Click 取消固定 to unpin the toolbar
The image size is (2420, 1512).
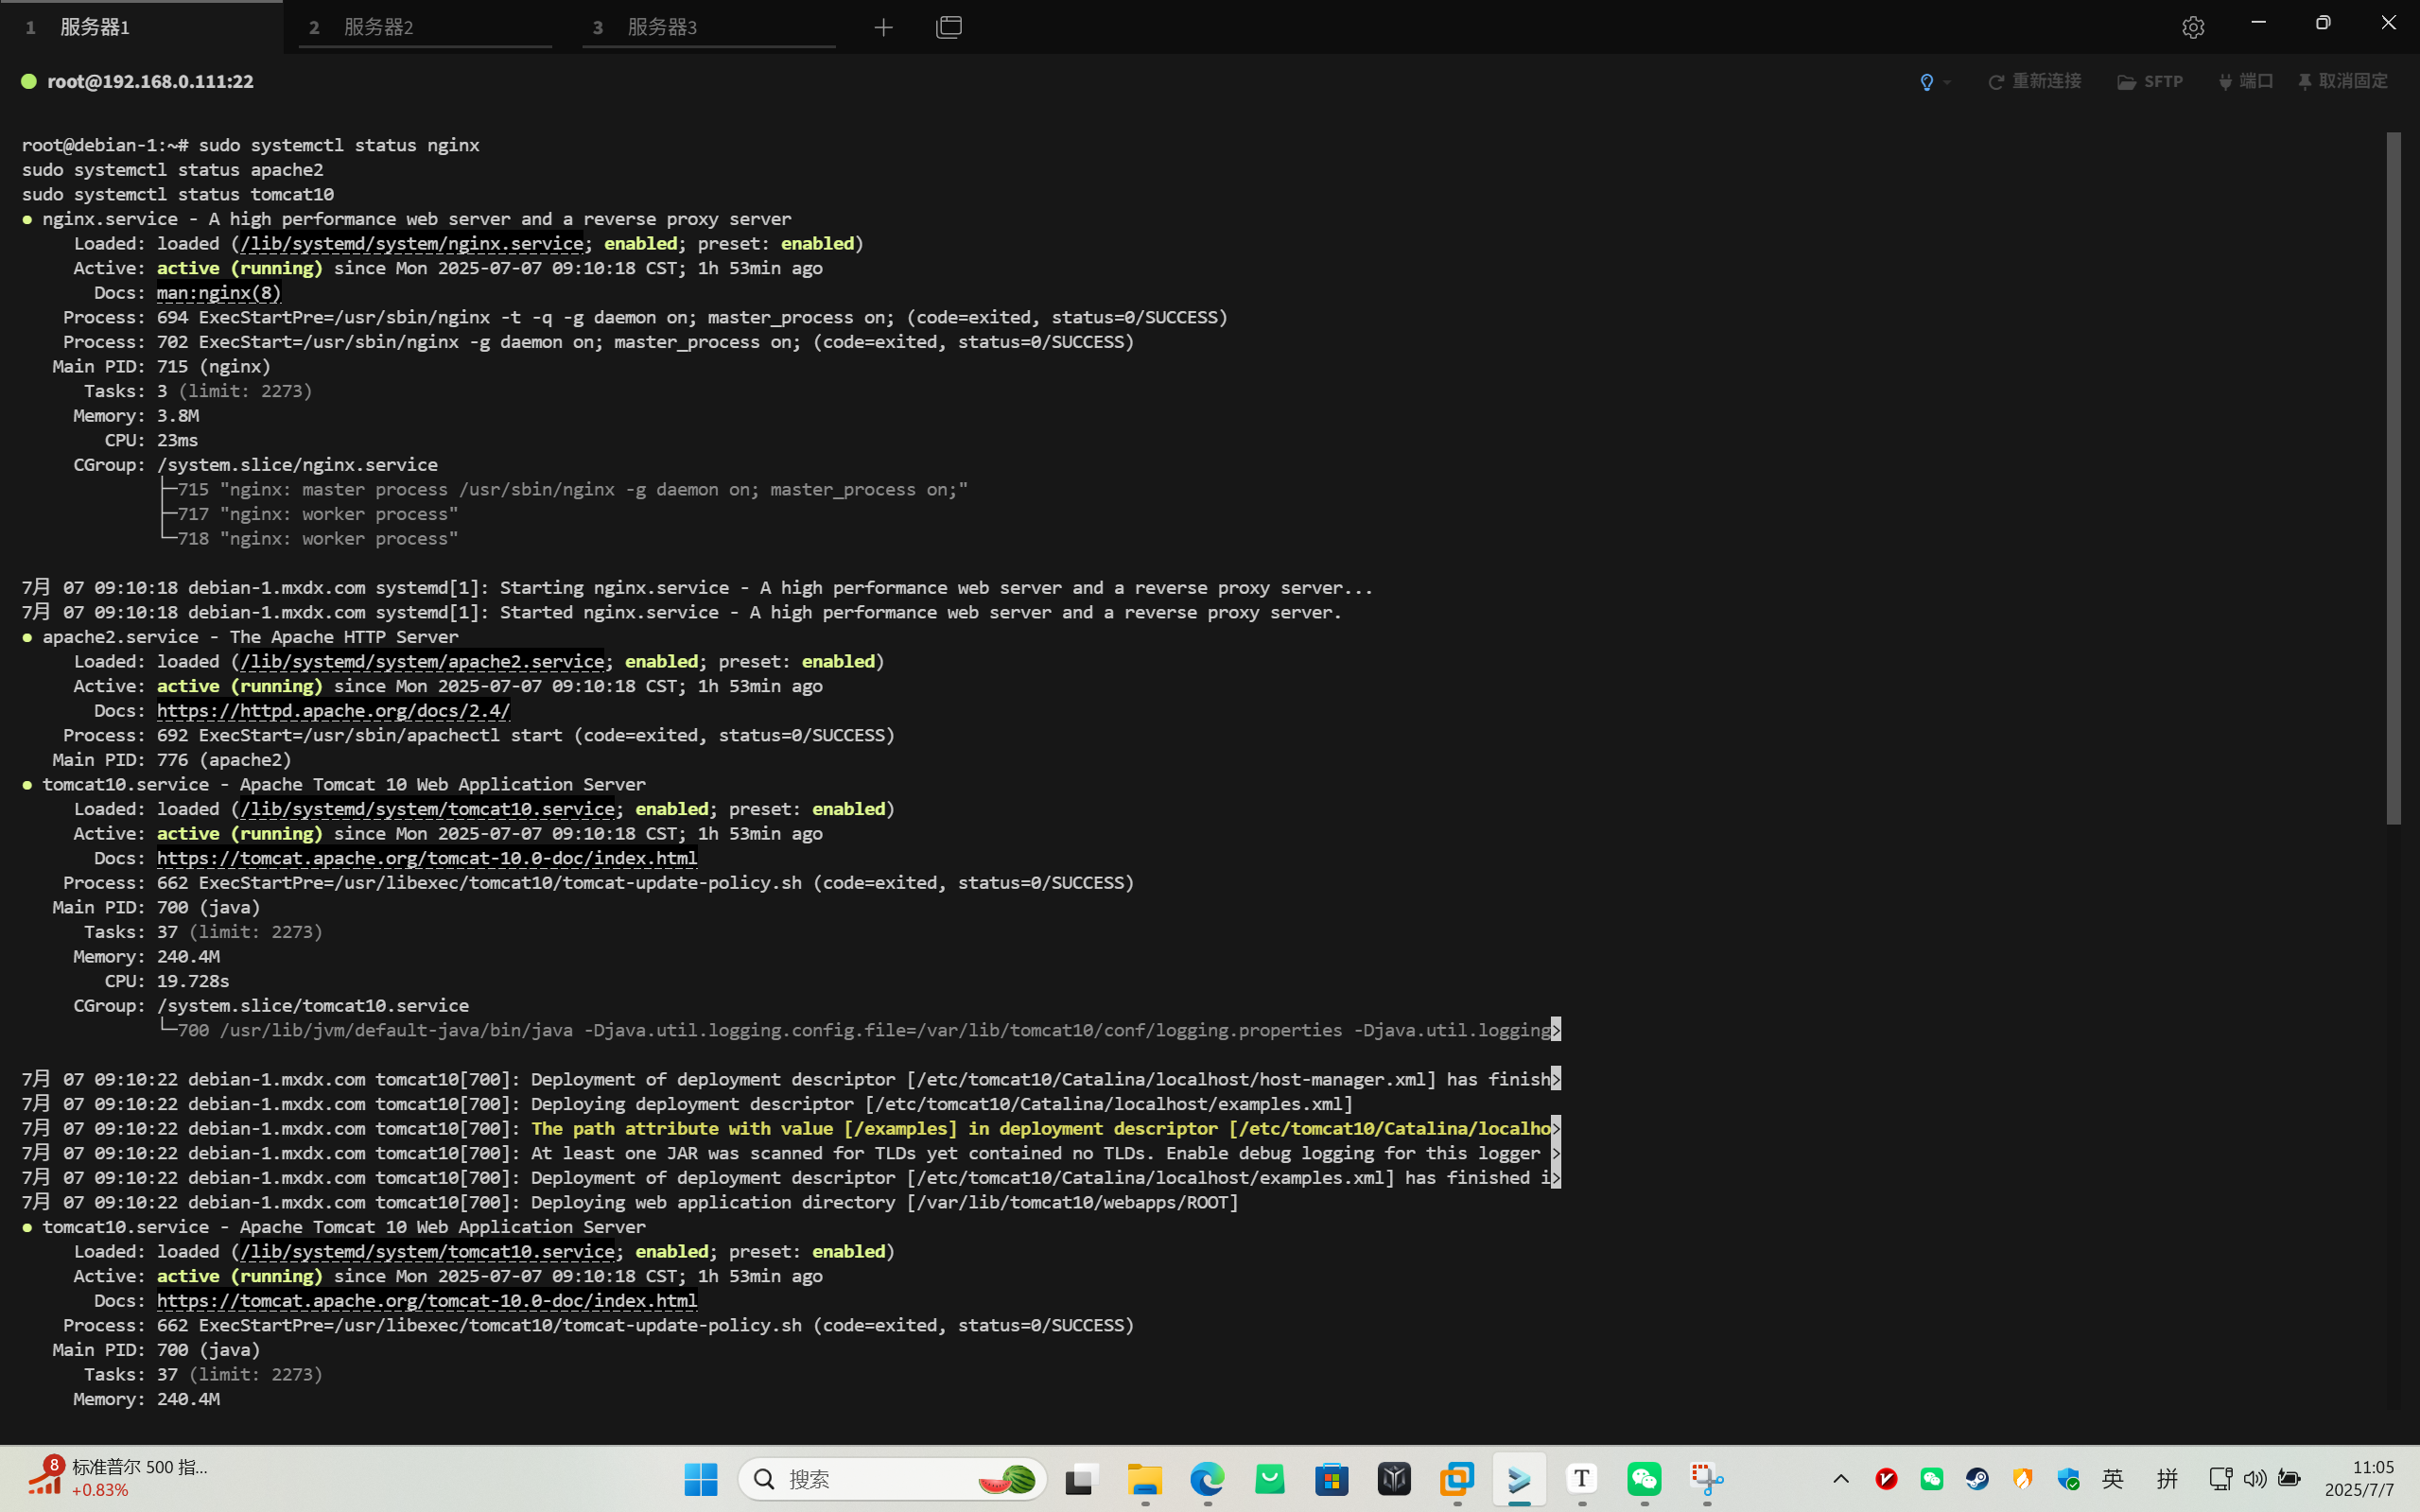(2342, 81)
